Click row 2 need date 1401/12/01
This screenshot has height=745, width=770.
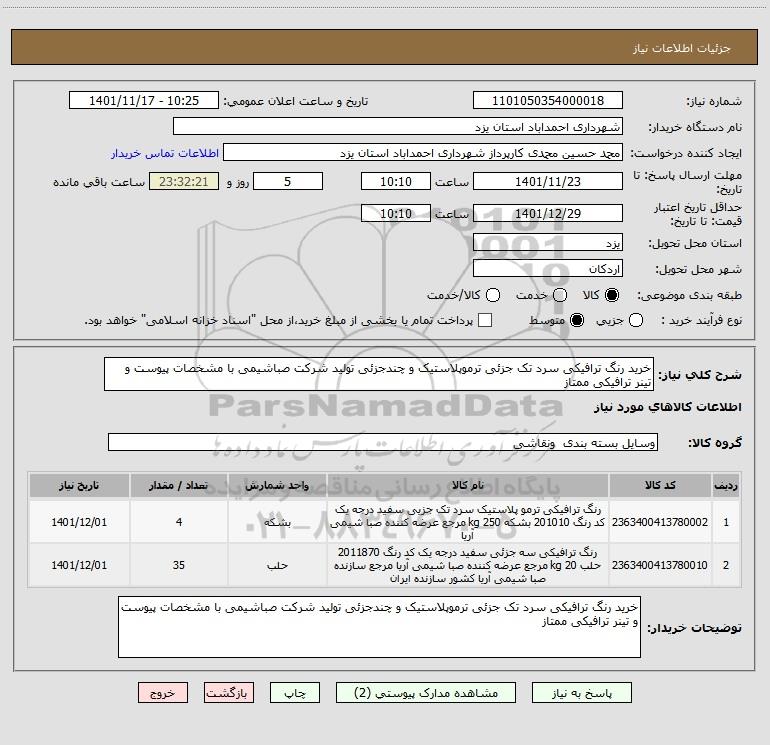tap(79, 565)
